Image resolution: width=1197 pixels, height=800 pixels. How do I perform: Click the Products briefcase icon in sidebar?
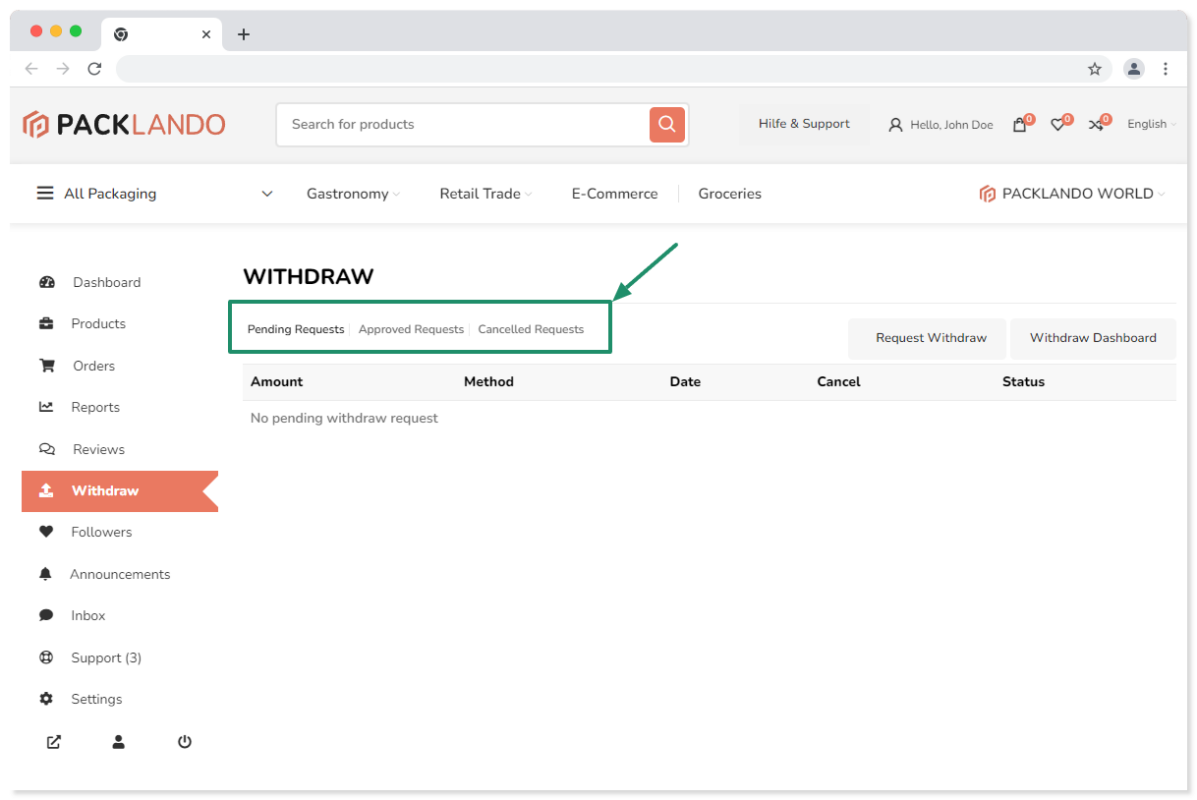pos(47,324)
